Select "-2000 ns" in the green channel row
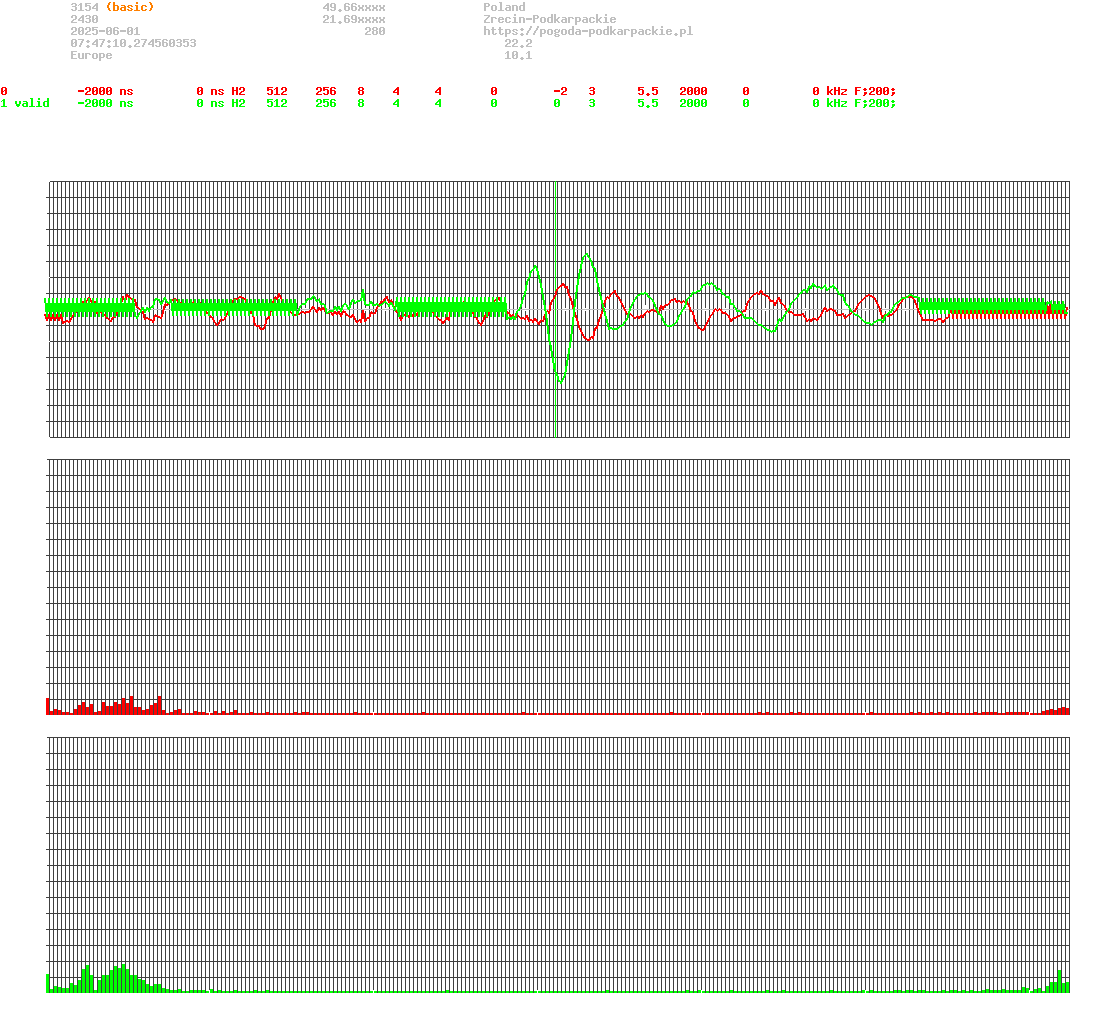 (x=105, y=103)
